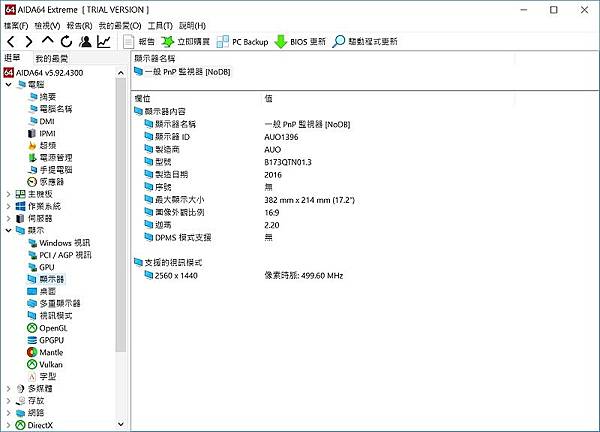Collapse the 顯示 tree node
Viewport: 600px width, 432px height.
click(8, 230)
